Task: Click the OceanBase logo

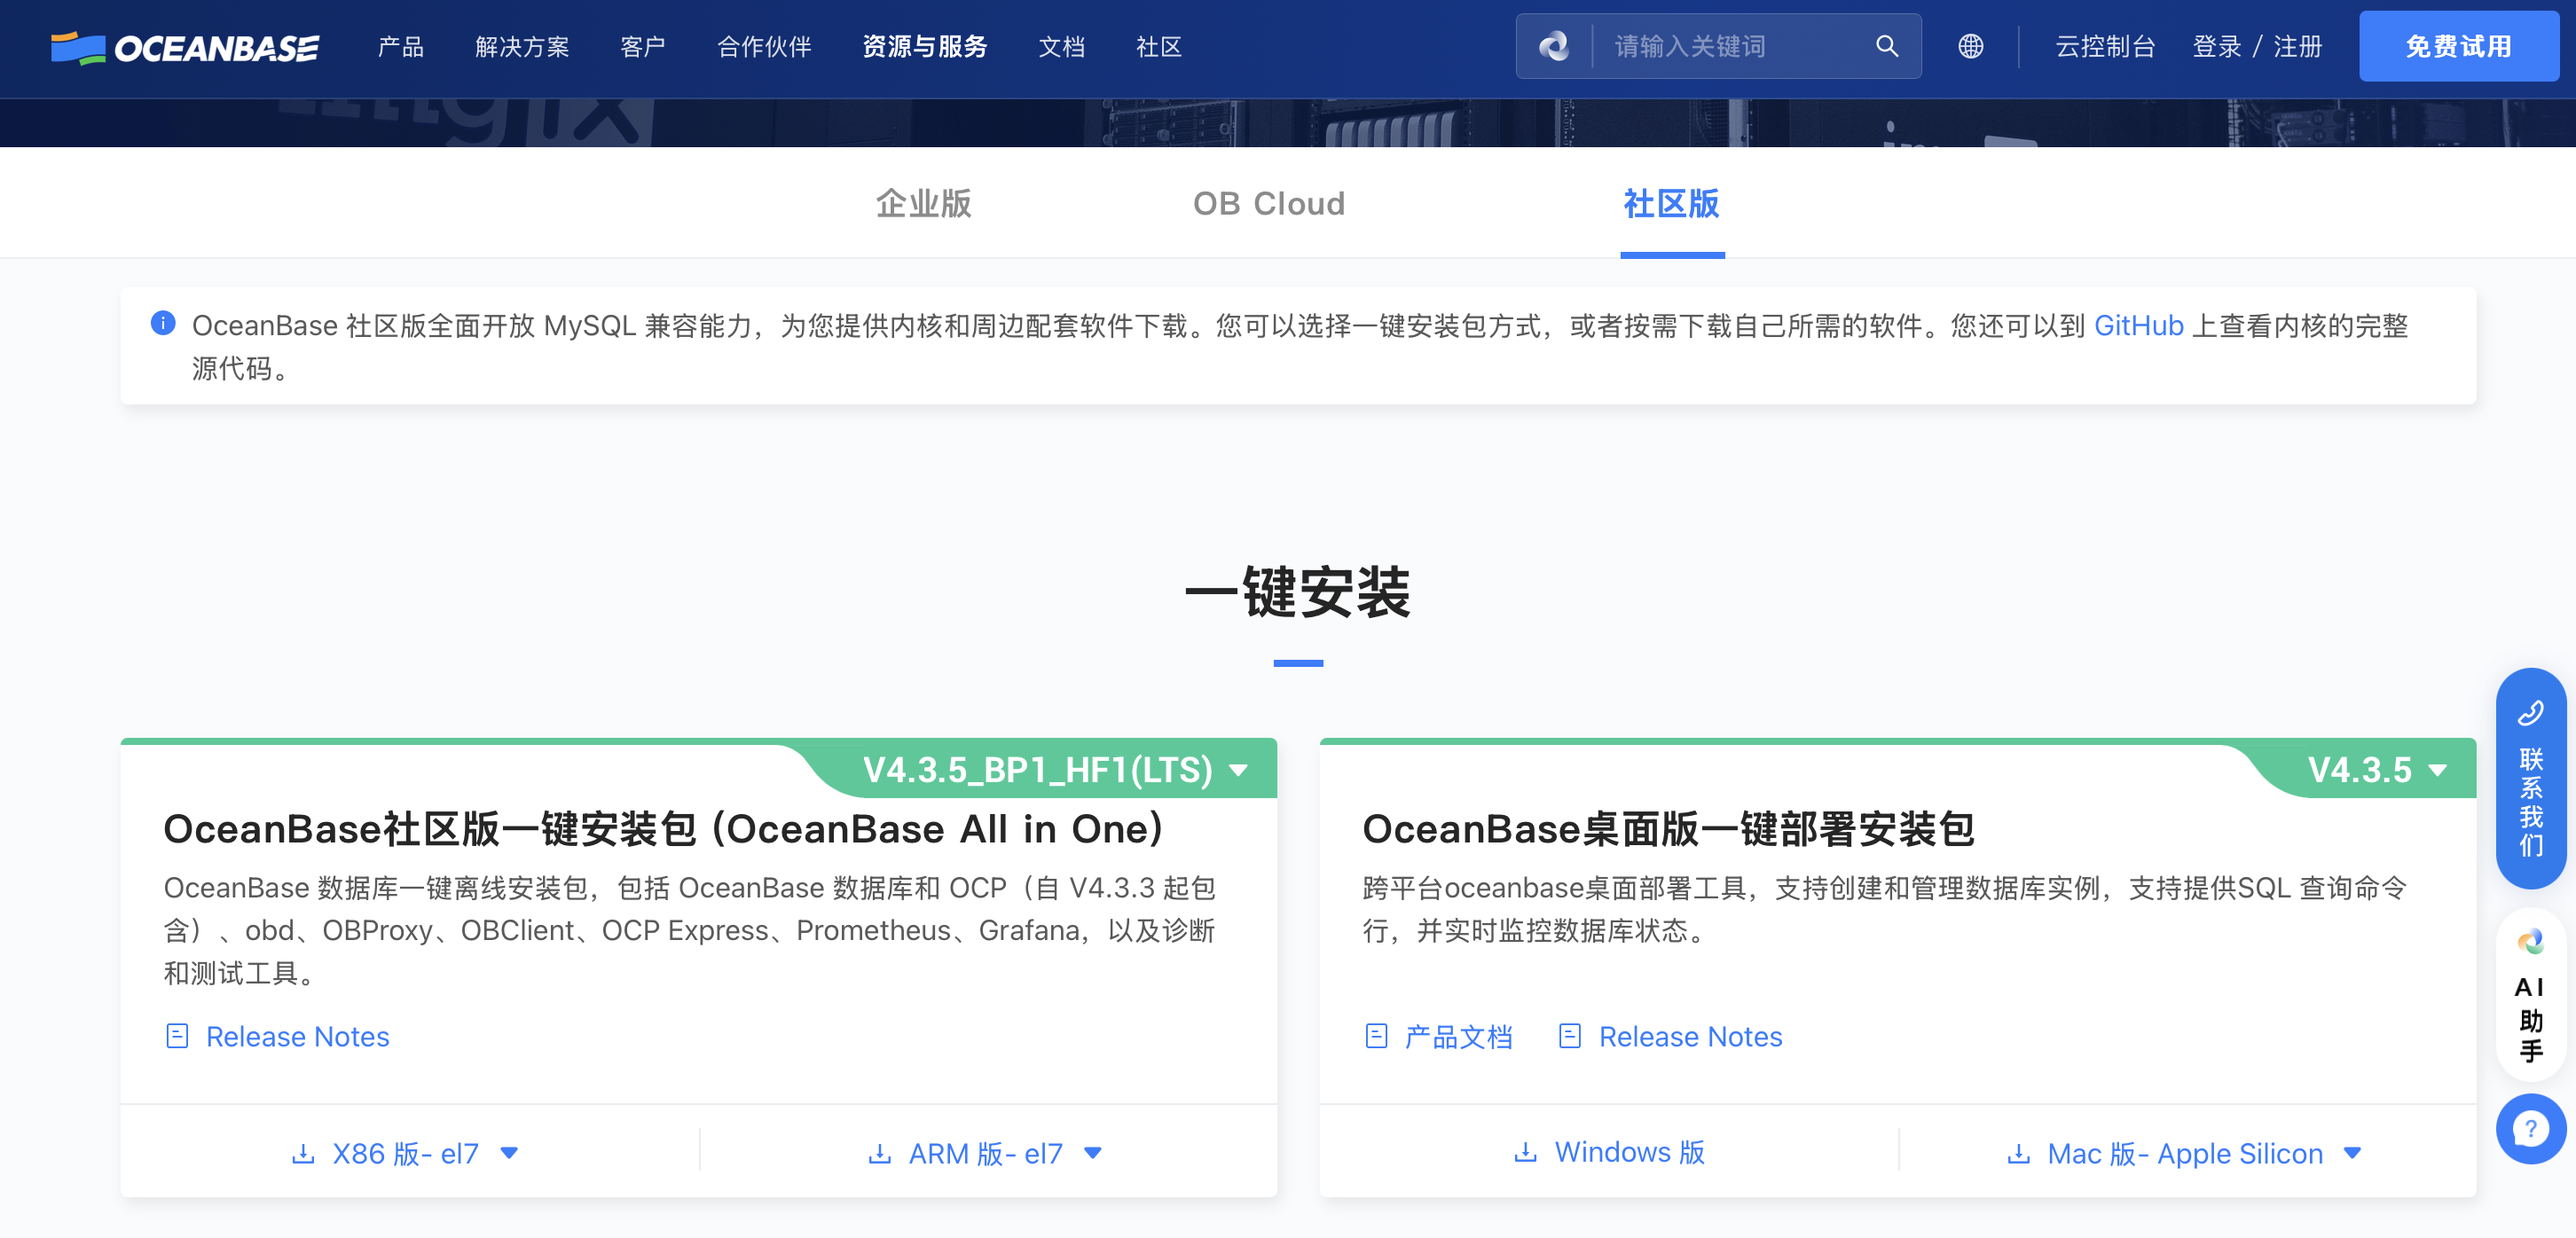Action: [185, 47]
